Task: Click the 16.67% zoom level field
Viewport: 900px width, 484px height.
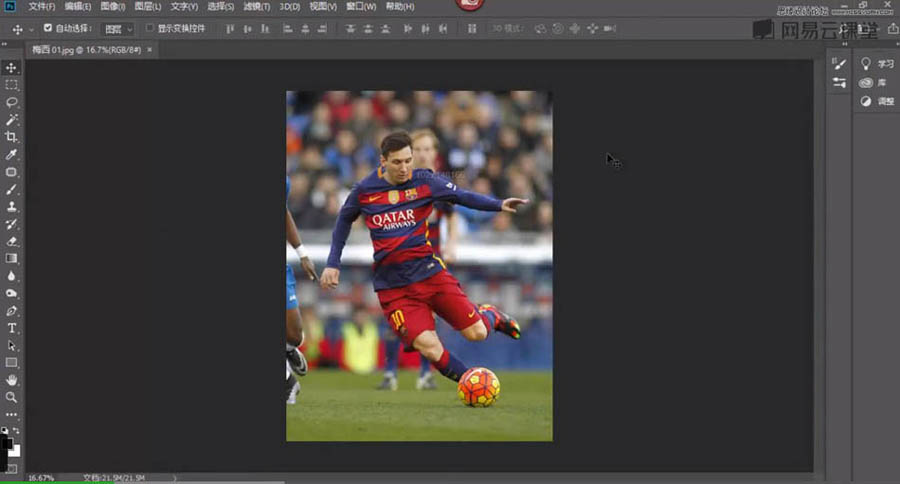Action: [x=41, y=478]
